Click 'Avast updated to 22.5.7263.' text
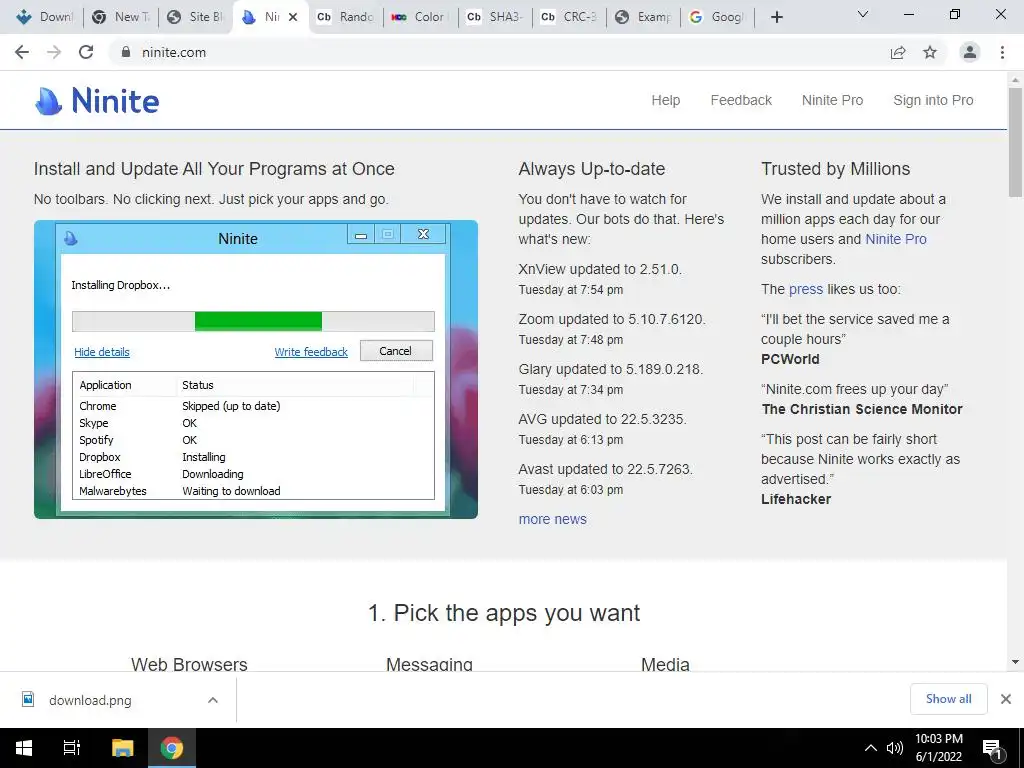Screen dimensions: 1024x768 [606, 469]
